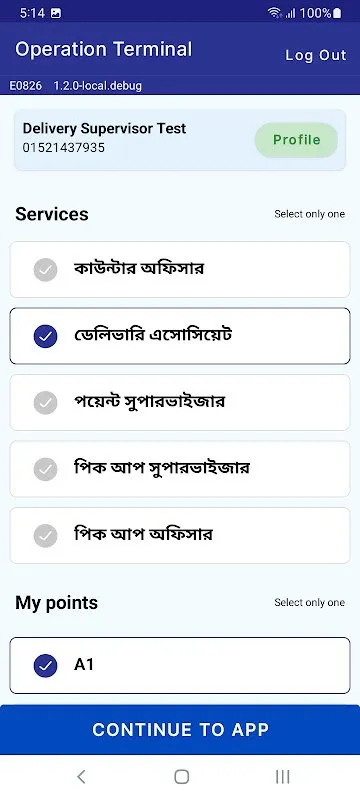This screenshot has height=800, width=360.
Task: Tap the Operation Terminal title
Action: [104, 49]
